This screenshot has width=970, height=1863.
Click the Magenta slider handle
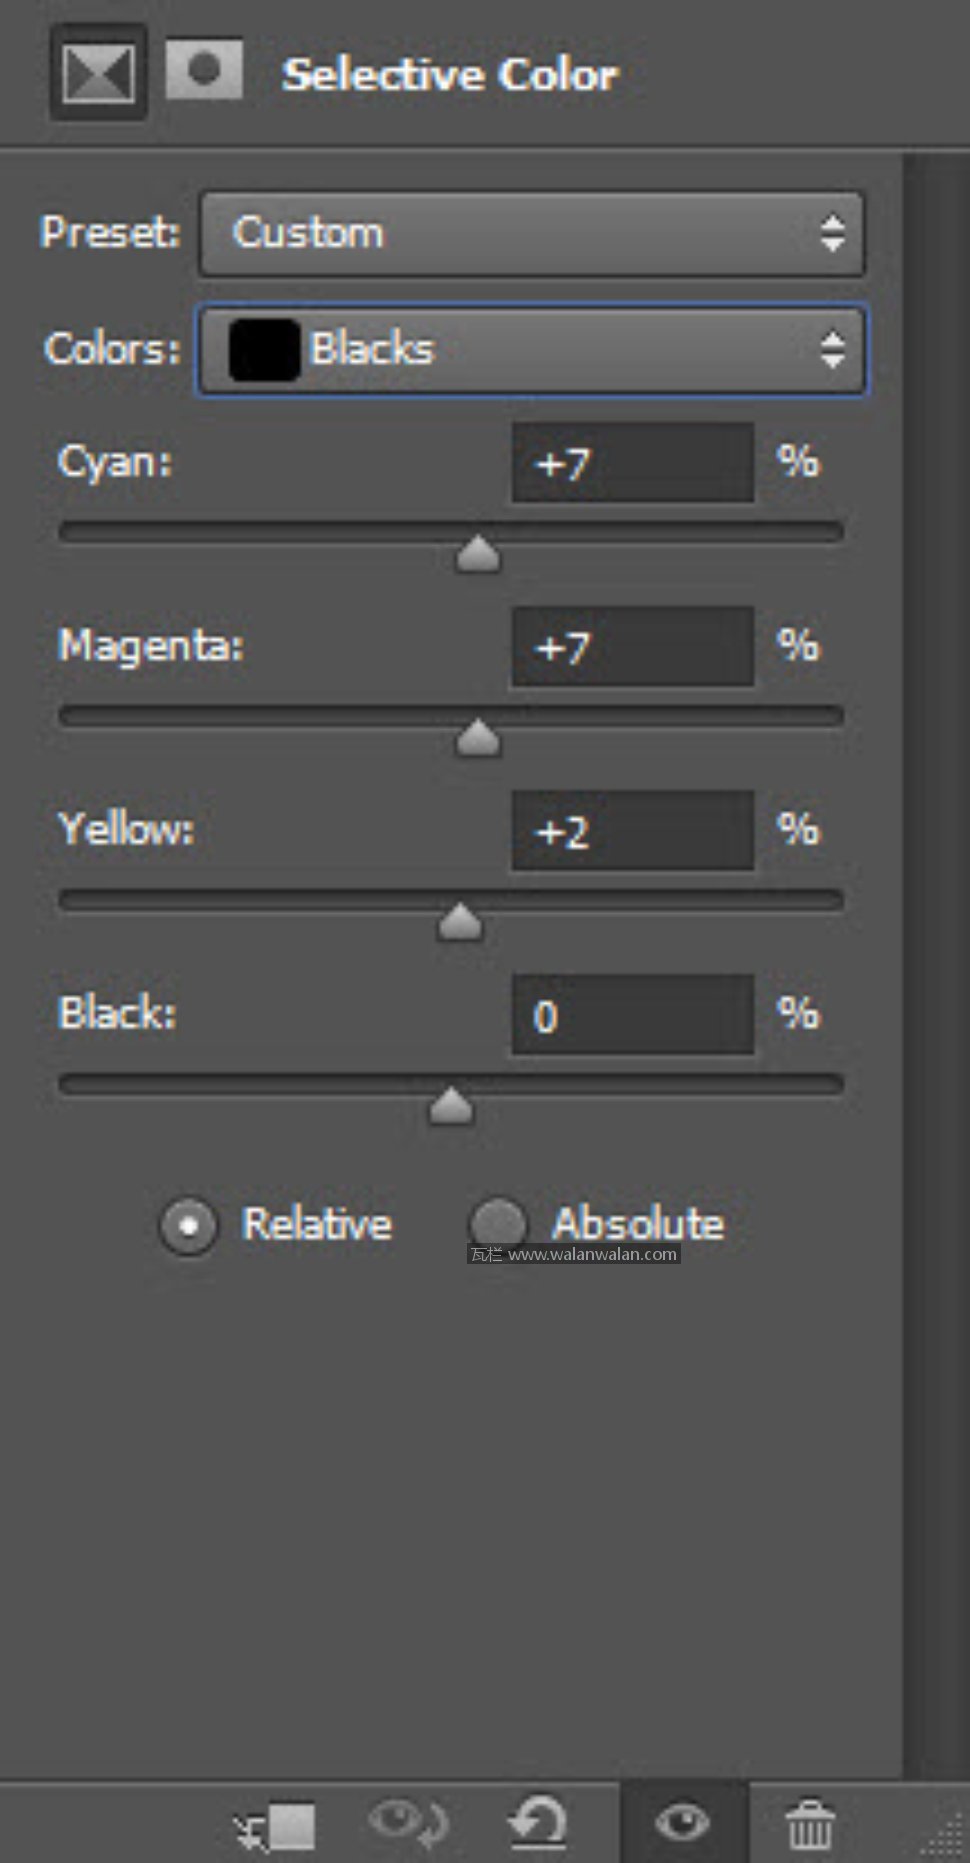(478, 739)
